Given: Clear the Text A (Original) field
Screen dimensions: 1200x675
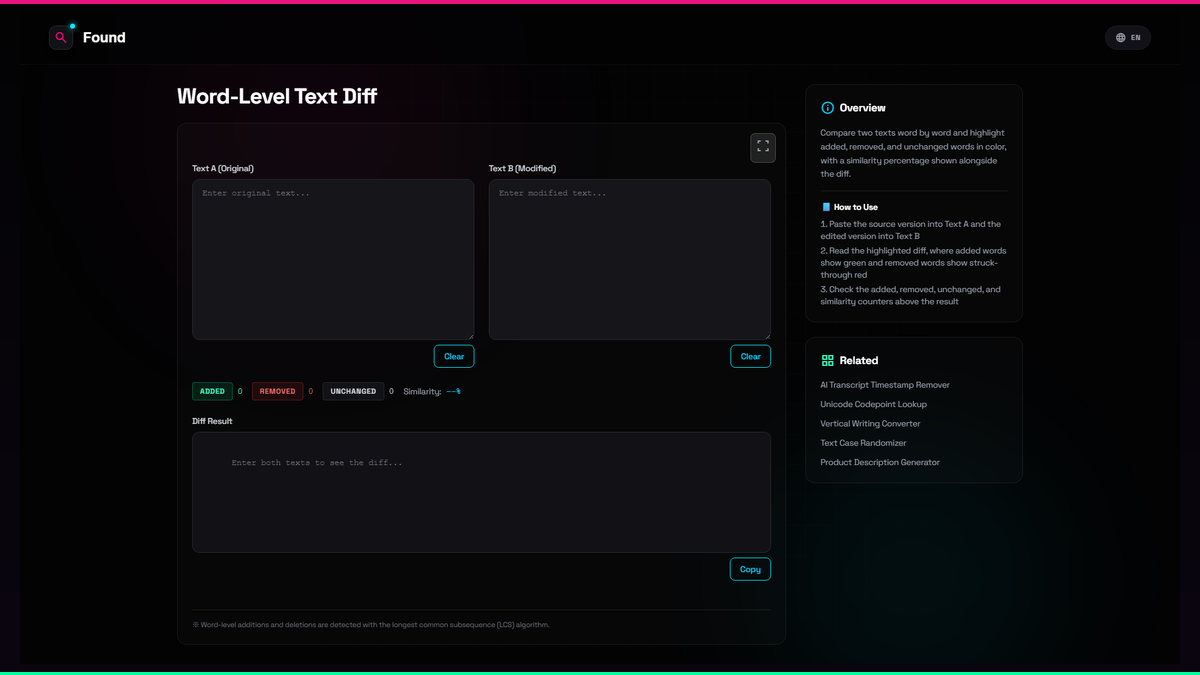Looking at the screenshot, I should (454, 356).
